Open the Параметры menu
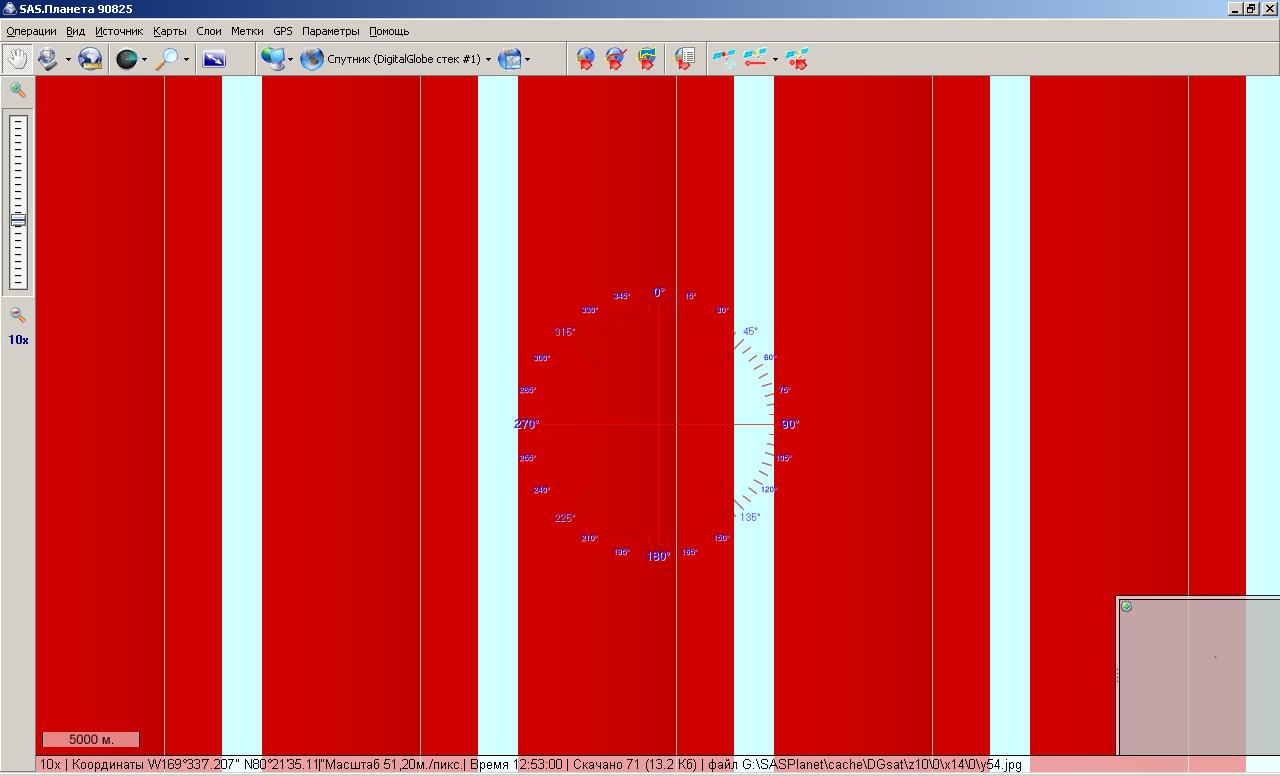This screenshot has height=776, width=1280. (330, 31)
